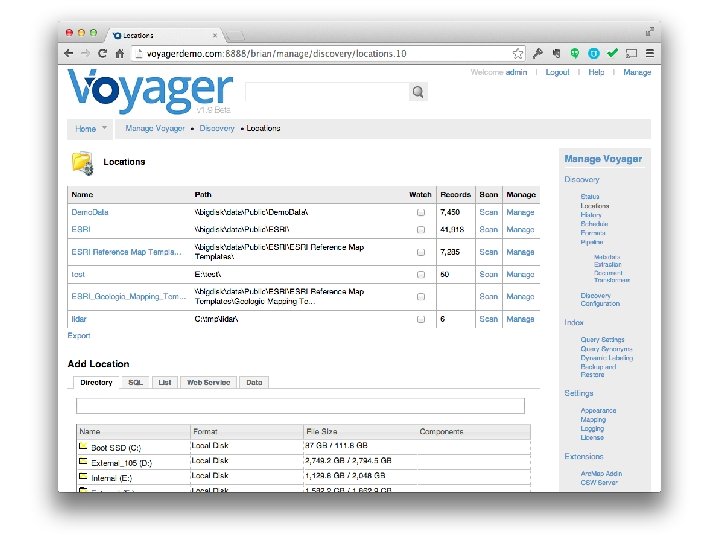Reload the page with the refresh icon
The image size is (720, 540).
[x=102, y=53]
